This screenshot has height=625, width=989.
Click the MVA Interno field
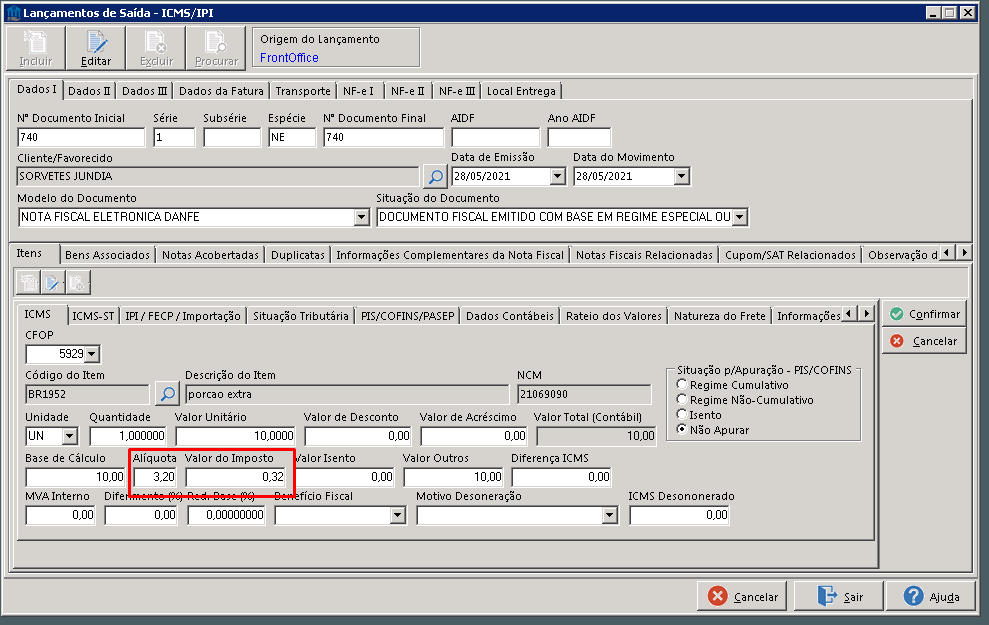coord(61,515)
